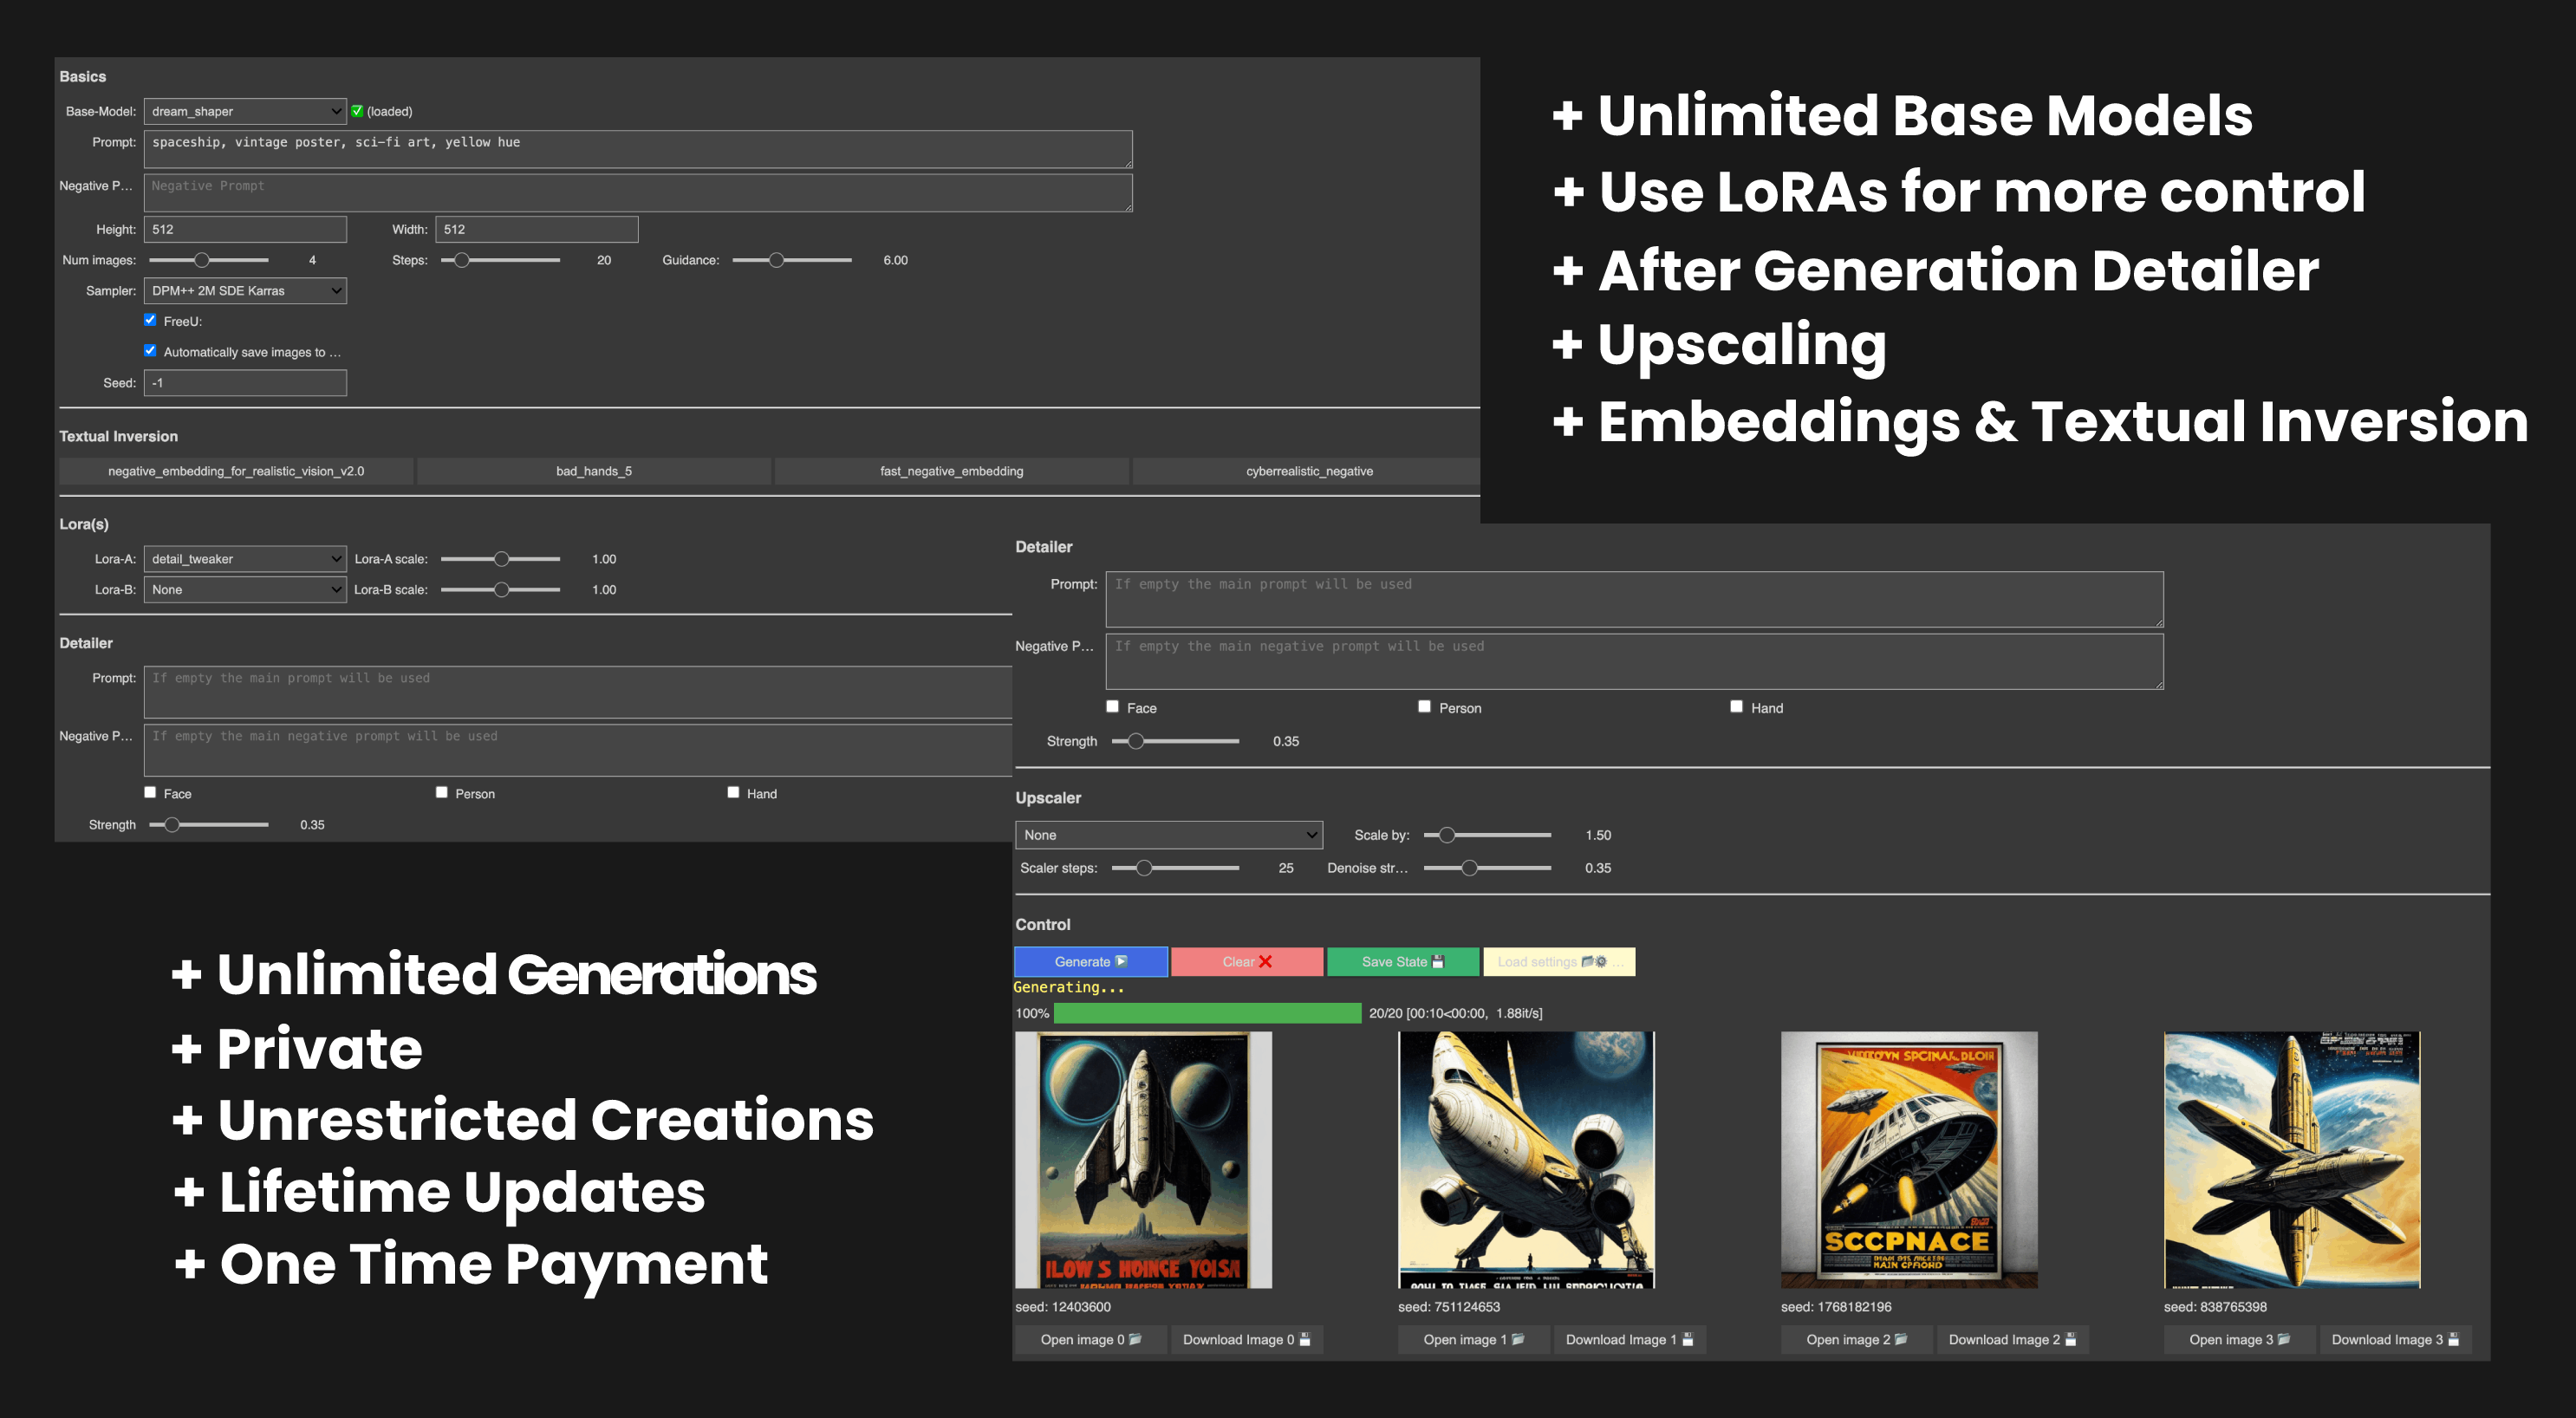Download Image 2 using save icon
The height and width of the screenshot is (1418, 2576).
pyautogui.click(x=2012, y=1340)
